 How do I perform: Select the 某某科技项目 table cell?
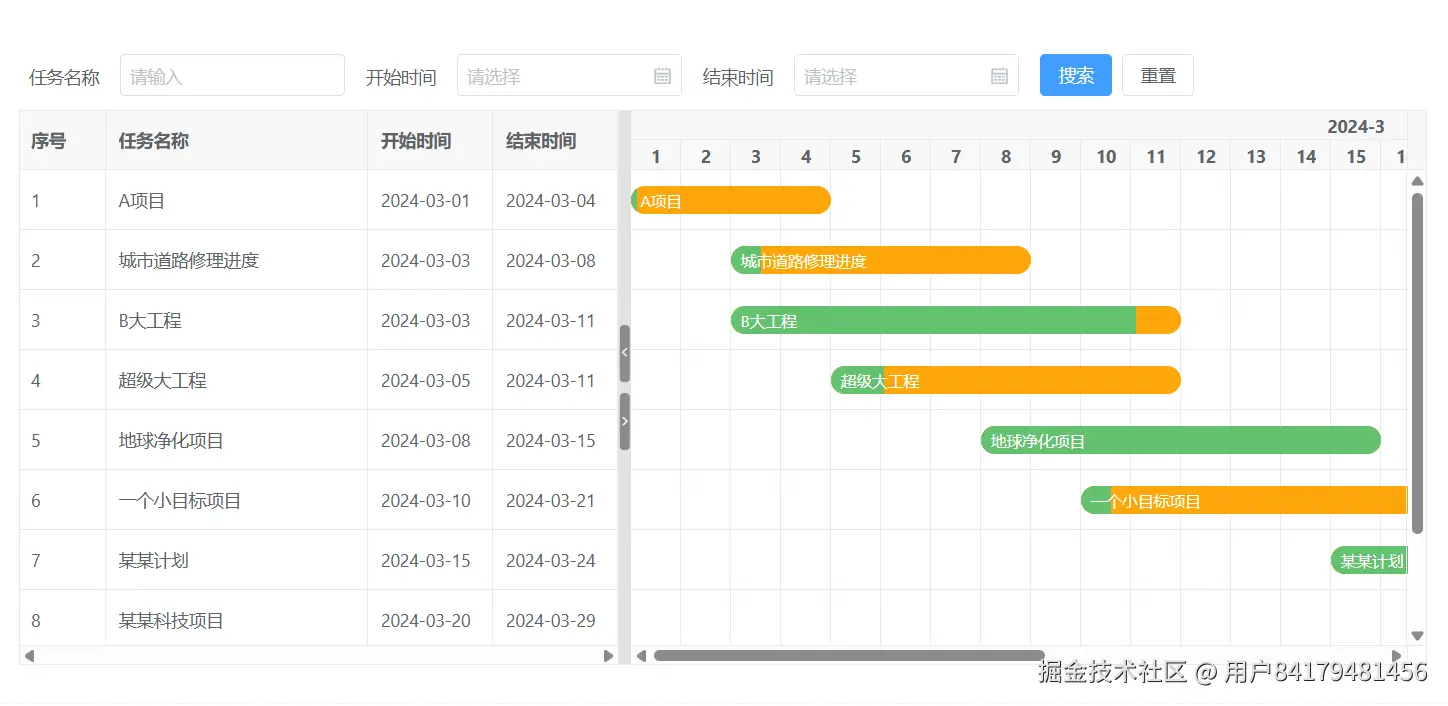pos(237,619)
